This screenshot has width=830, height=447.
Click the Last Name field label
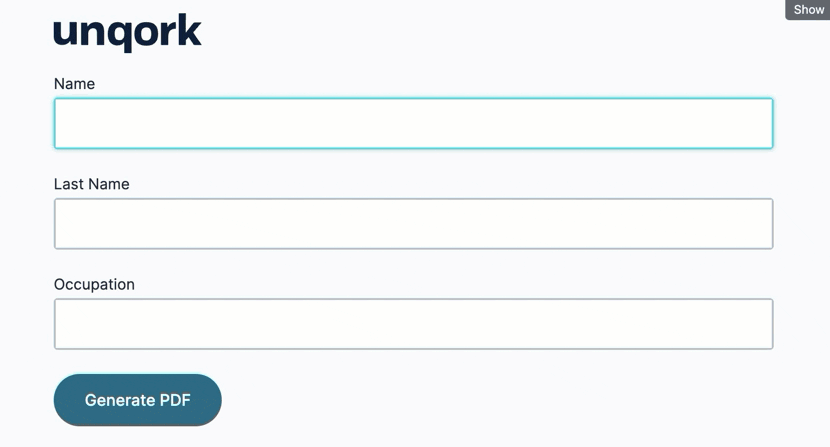pos(92,184)
